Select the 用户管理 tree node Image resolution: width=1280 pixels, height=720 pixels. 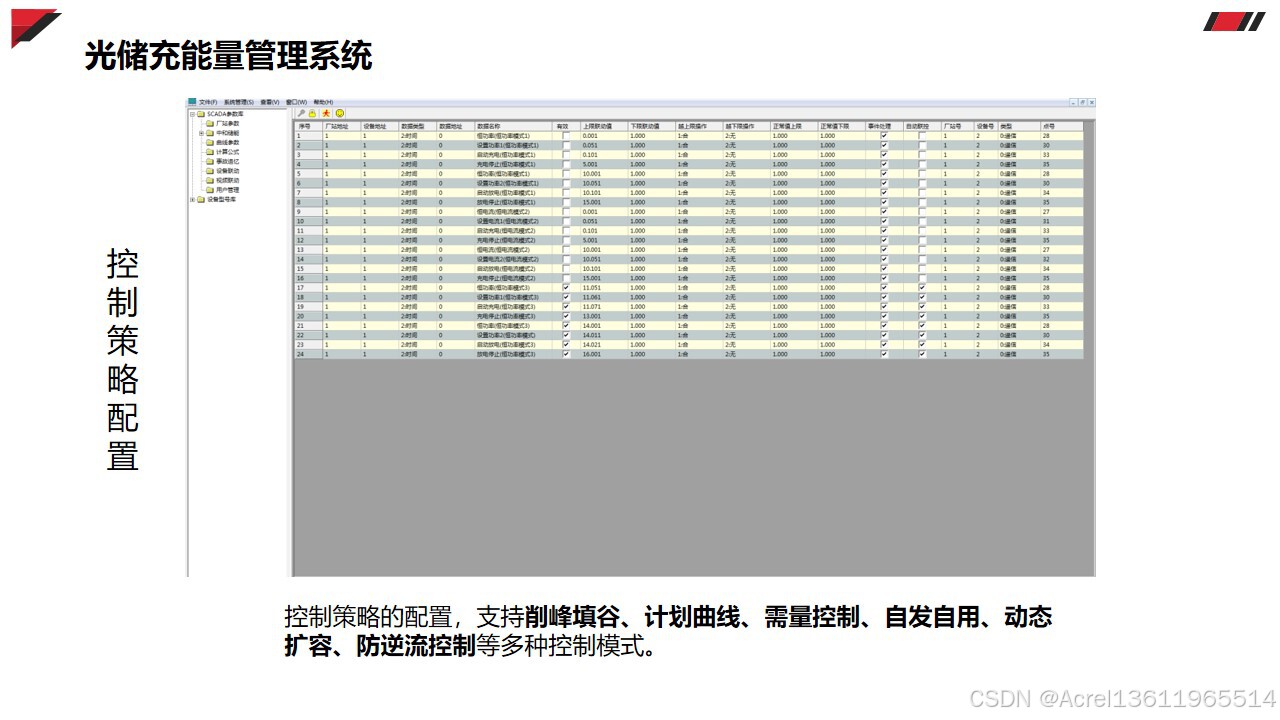point(228,190)
